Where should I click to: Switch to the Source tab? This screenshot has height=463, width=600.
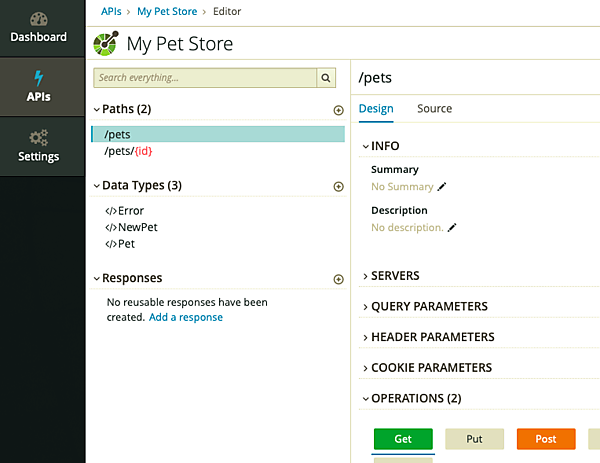click(434, 109)
